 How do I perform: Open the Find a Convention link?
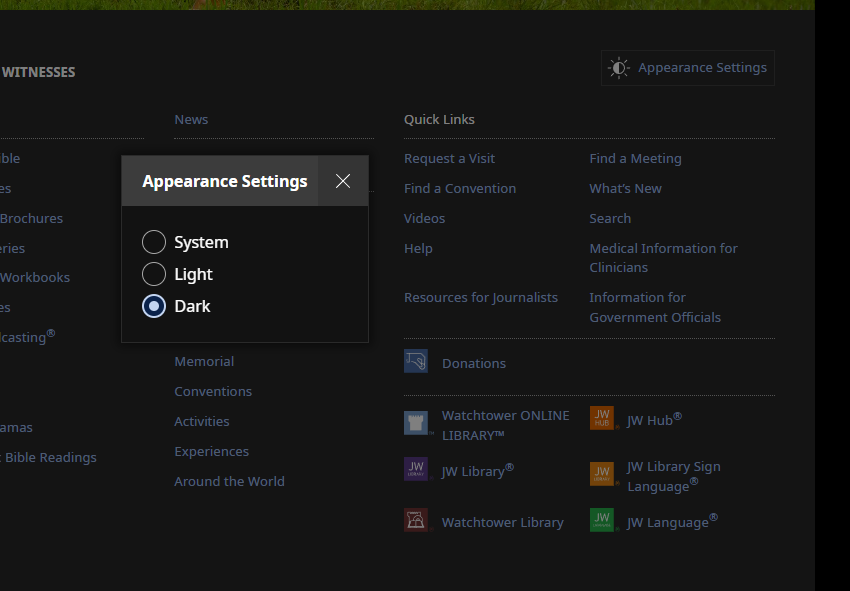(460, 188)
